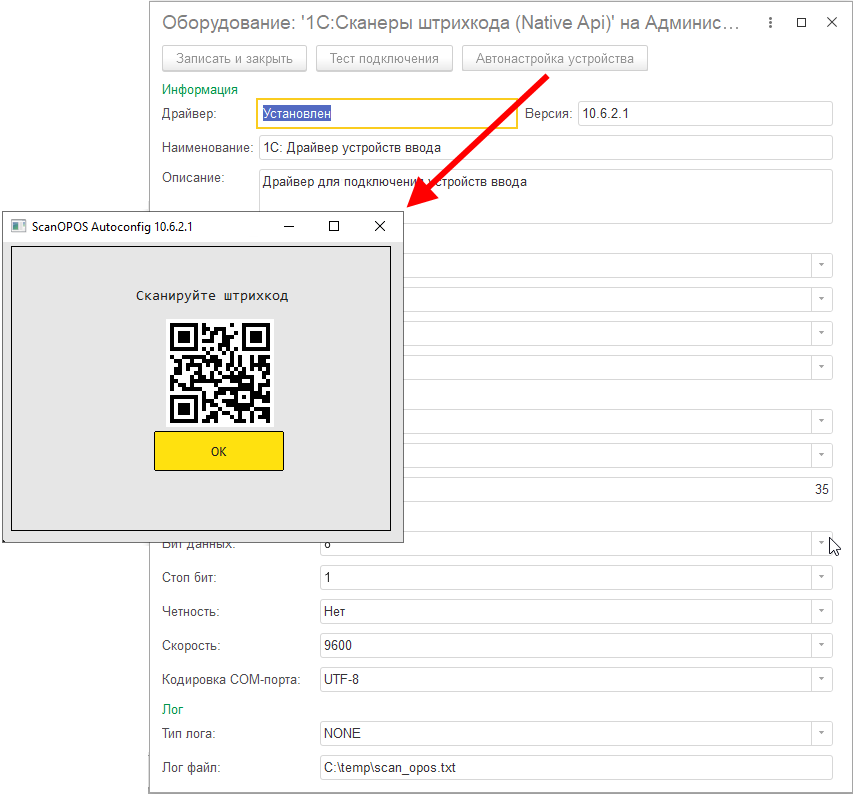Open the Четность dropdown list
The height and width of the screenshot is (794, 853).
click(x=821, y=611)
